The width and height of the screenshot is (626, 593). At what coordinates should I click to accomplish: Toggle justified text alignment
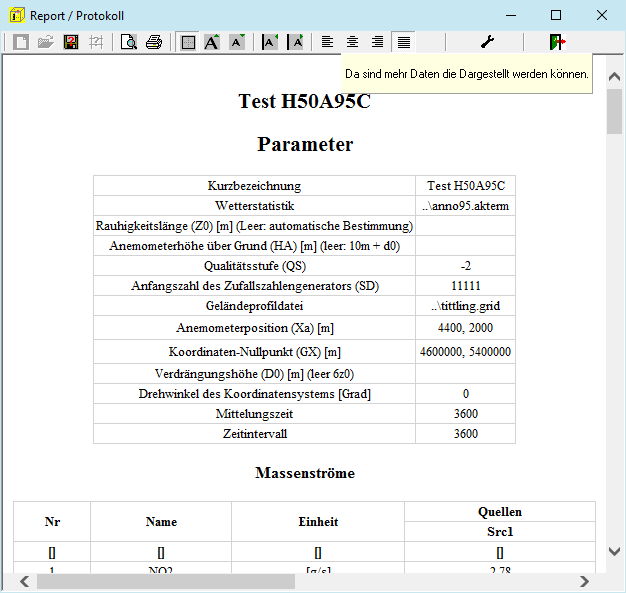coord(404,42)
